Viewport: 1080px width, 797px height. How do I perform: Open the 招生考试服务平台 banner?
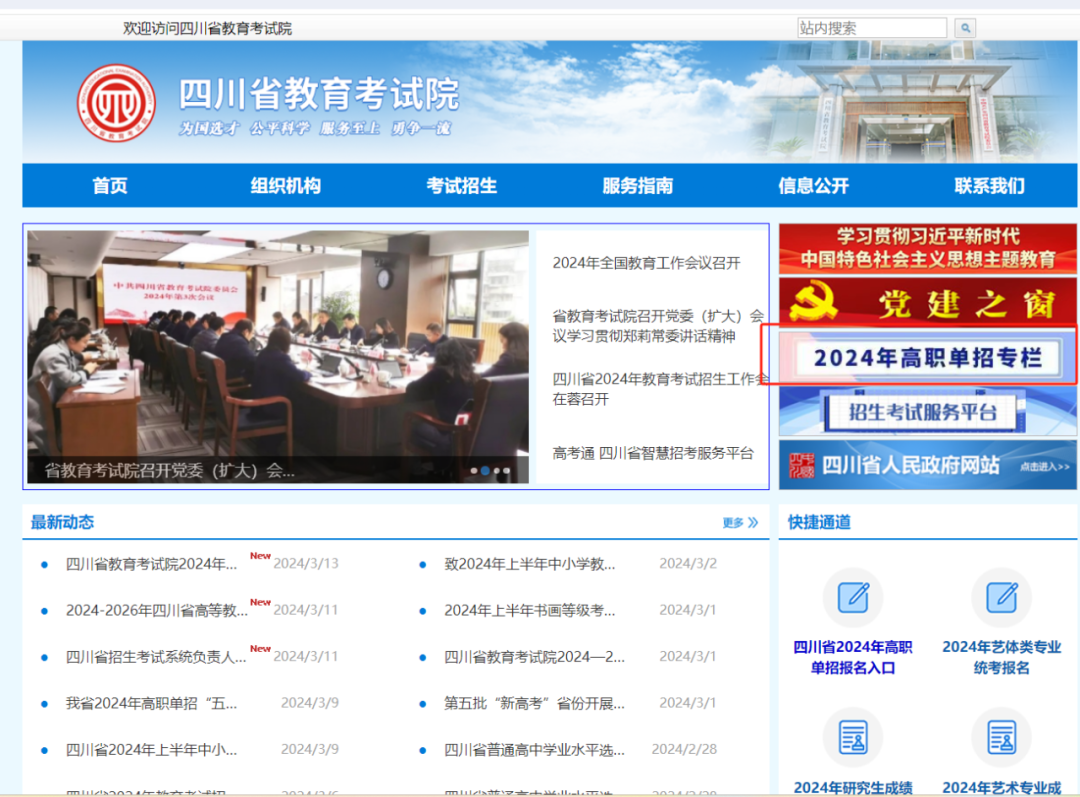pos(927,411)
